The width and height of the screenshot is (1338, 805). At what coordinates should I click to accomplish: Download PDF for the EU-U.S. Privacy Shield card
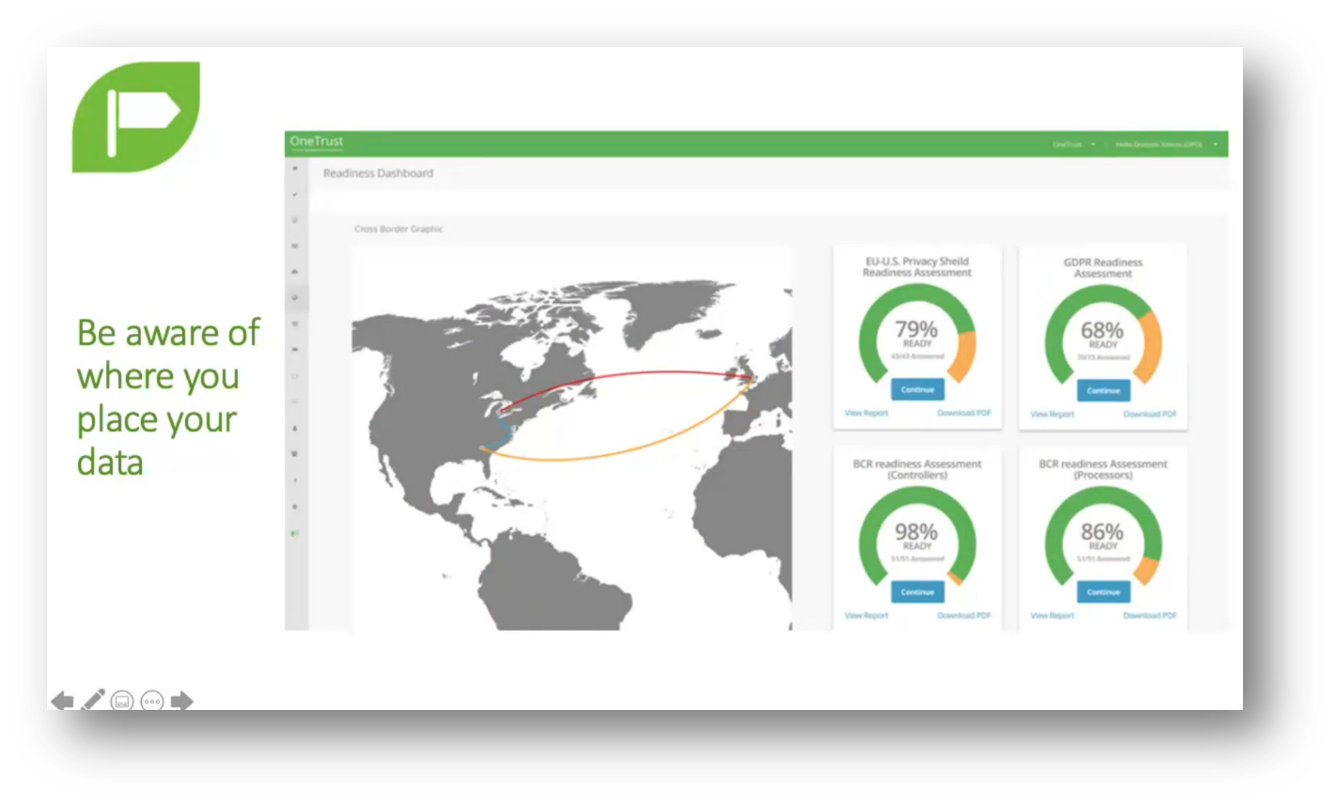point(964,413)
